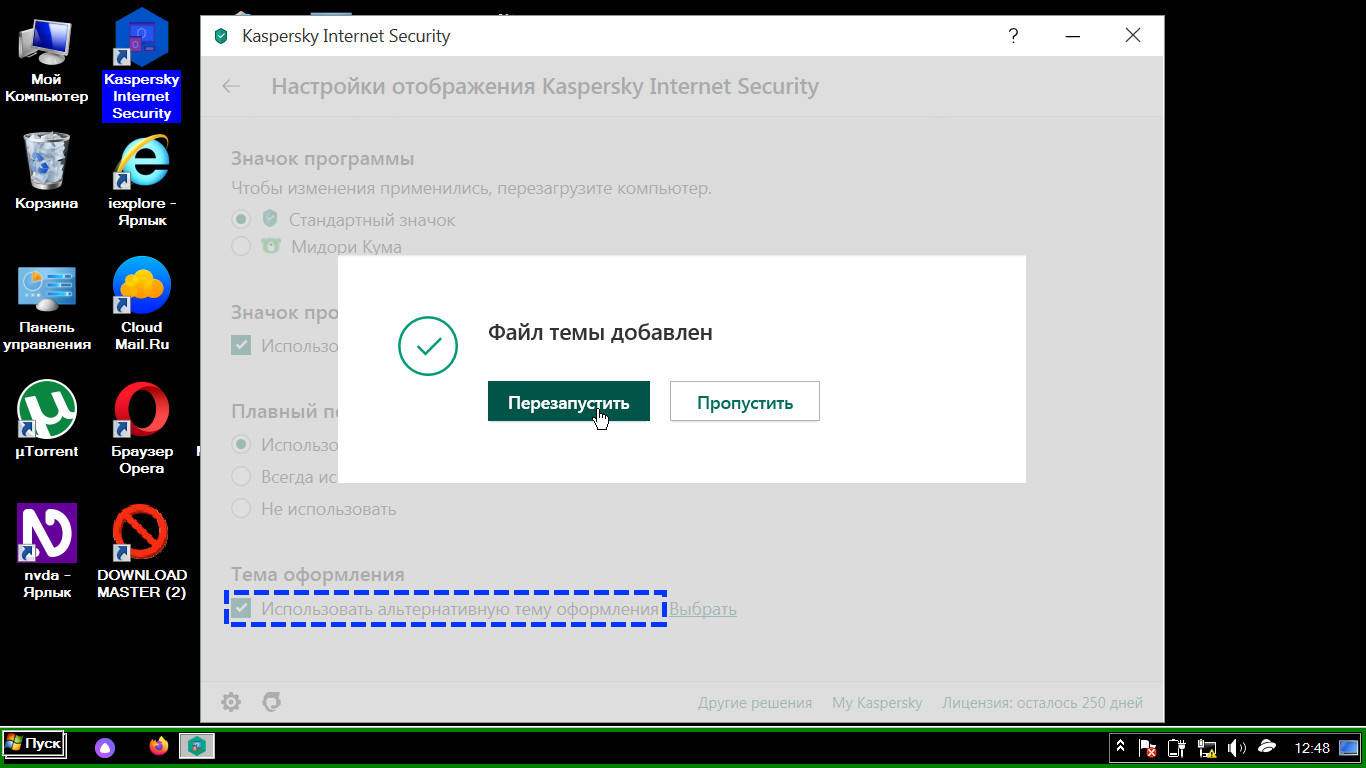This screenshot has width=1366, height=768.
Task: Open the Мой Компьютер desktop icon
Action: point(46,45)
